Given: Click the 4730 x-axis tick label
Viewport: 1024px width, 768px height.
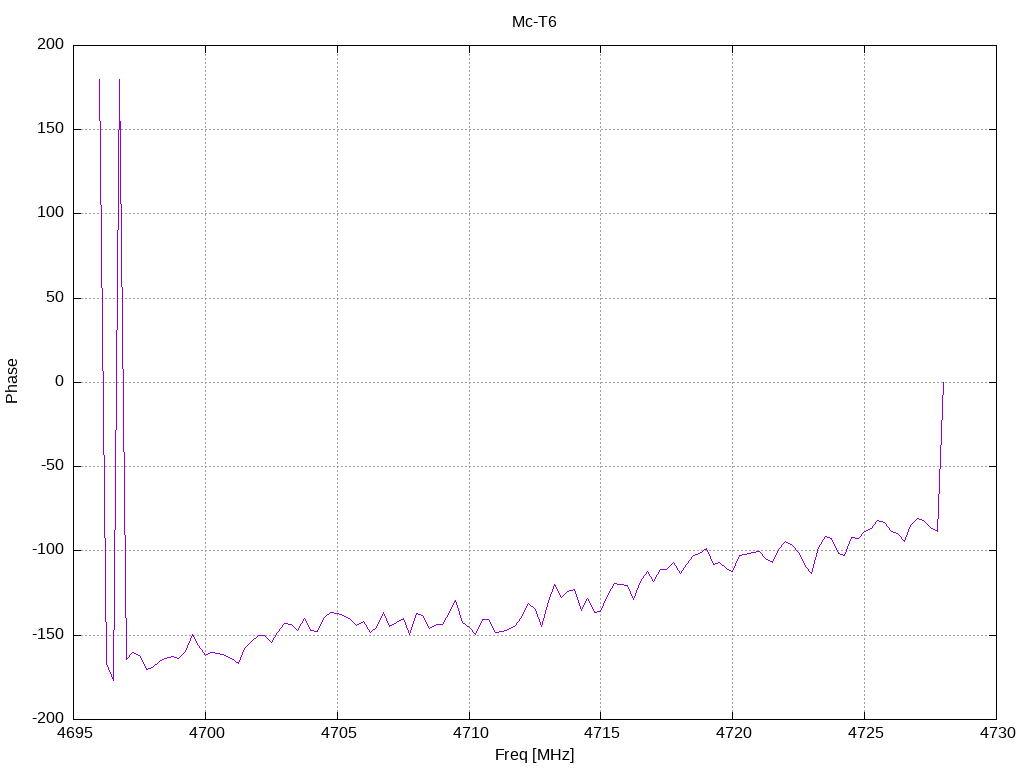Looking at the screenshot, I should click(x=998, y=733).
